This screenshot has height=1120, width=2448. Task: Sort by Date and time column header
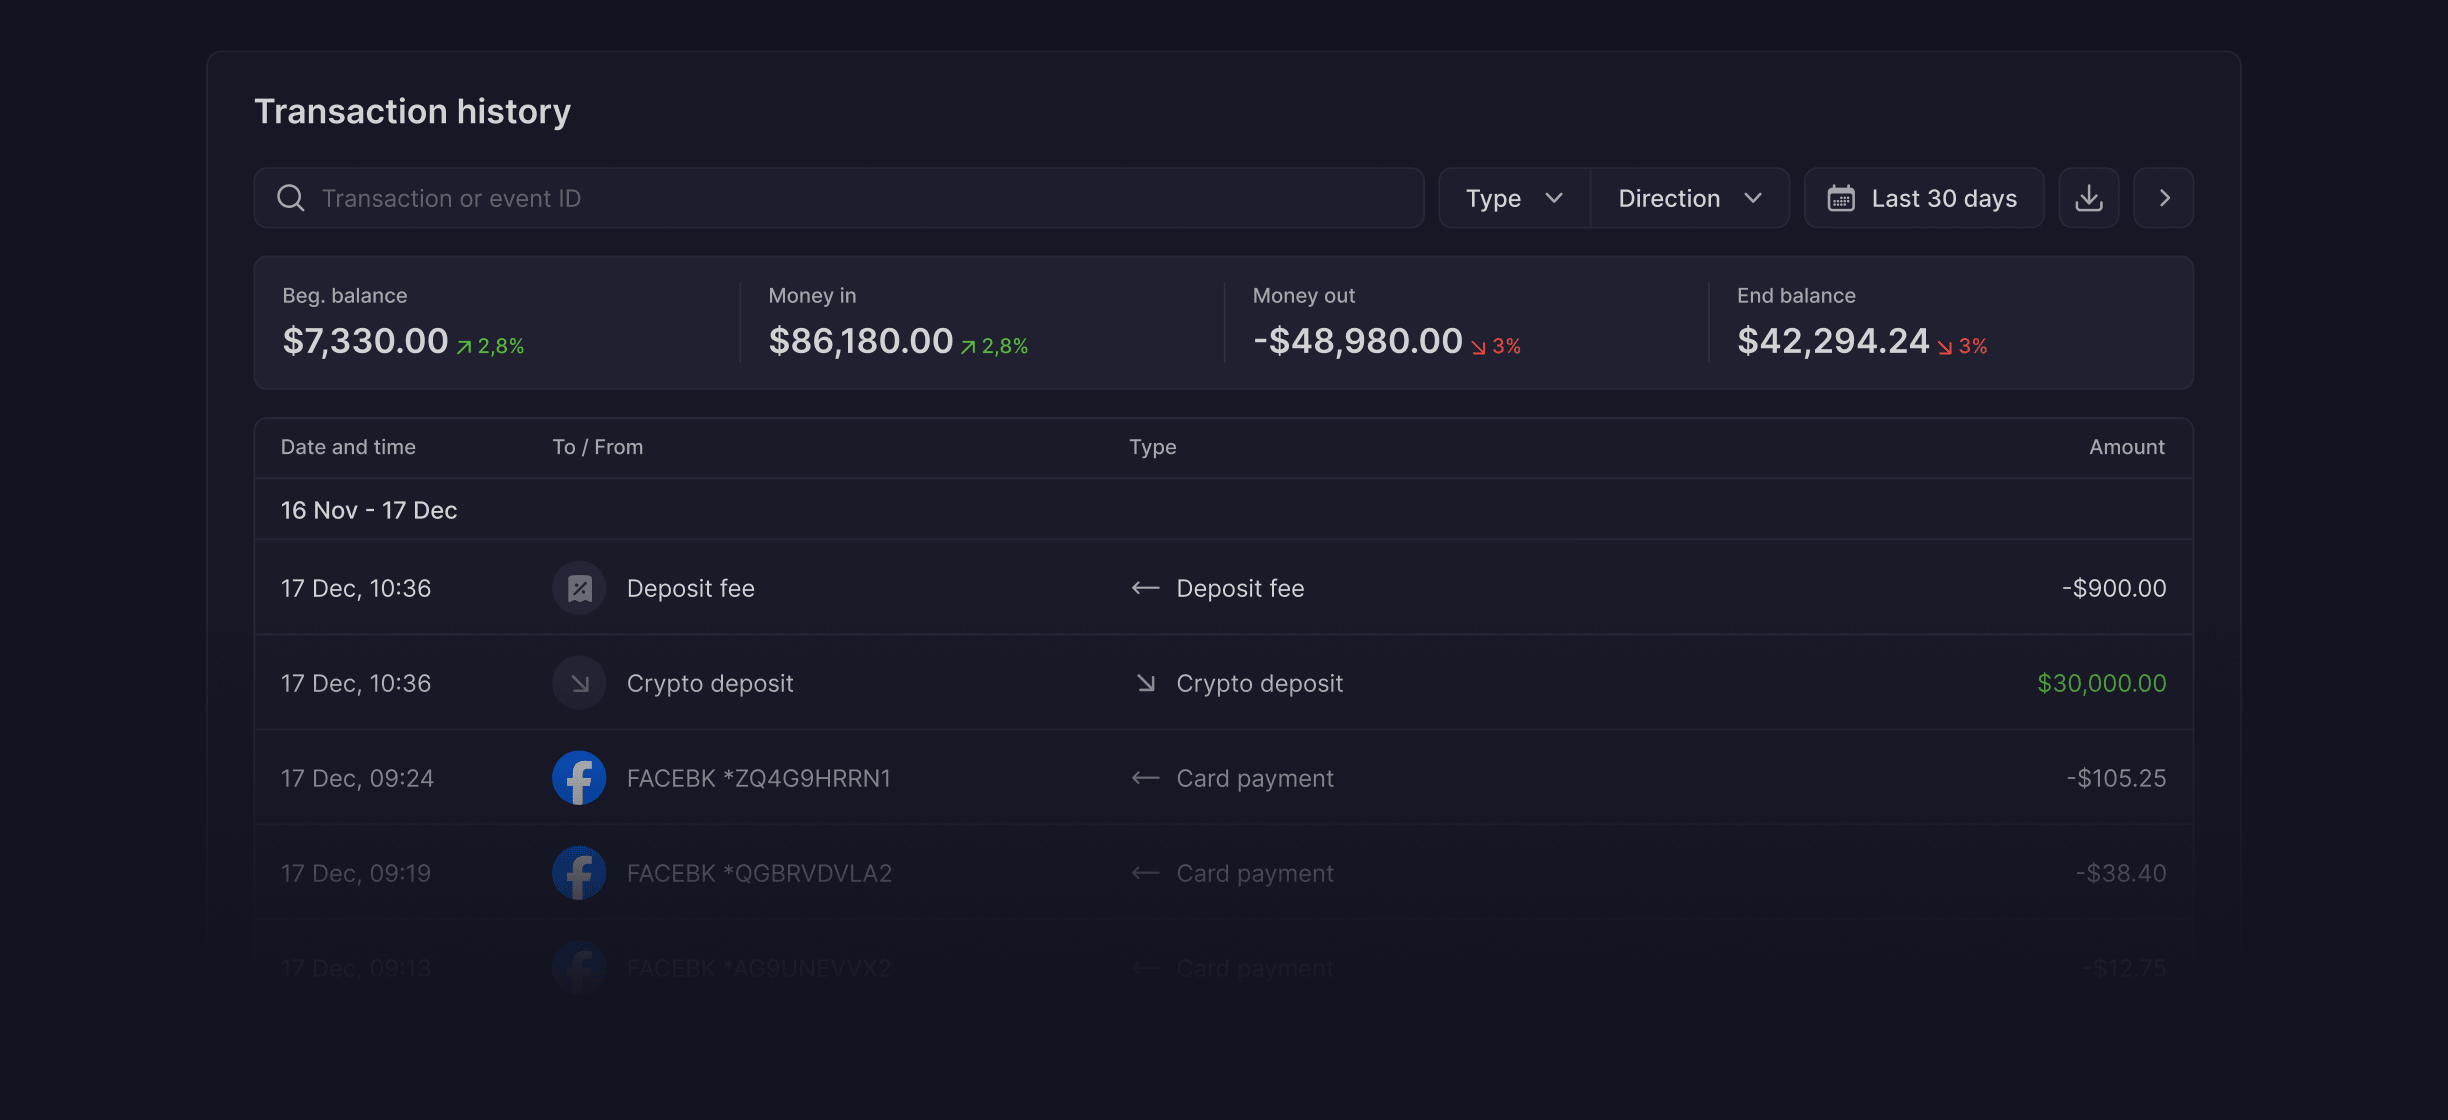click(x=348, y=447)
